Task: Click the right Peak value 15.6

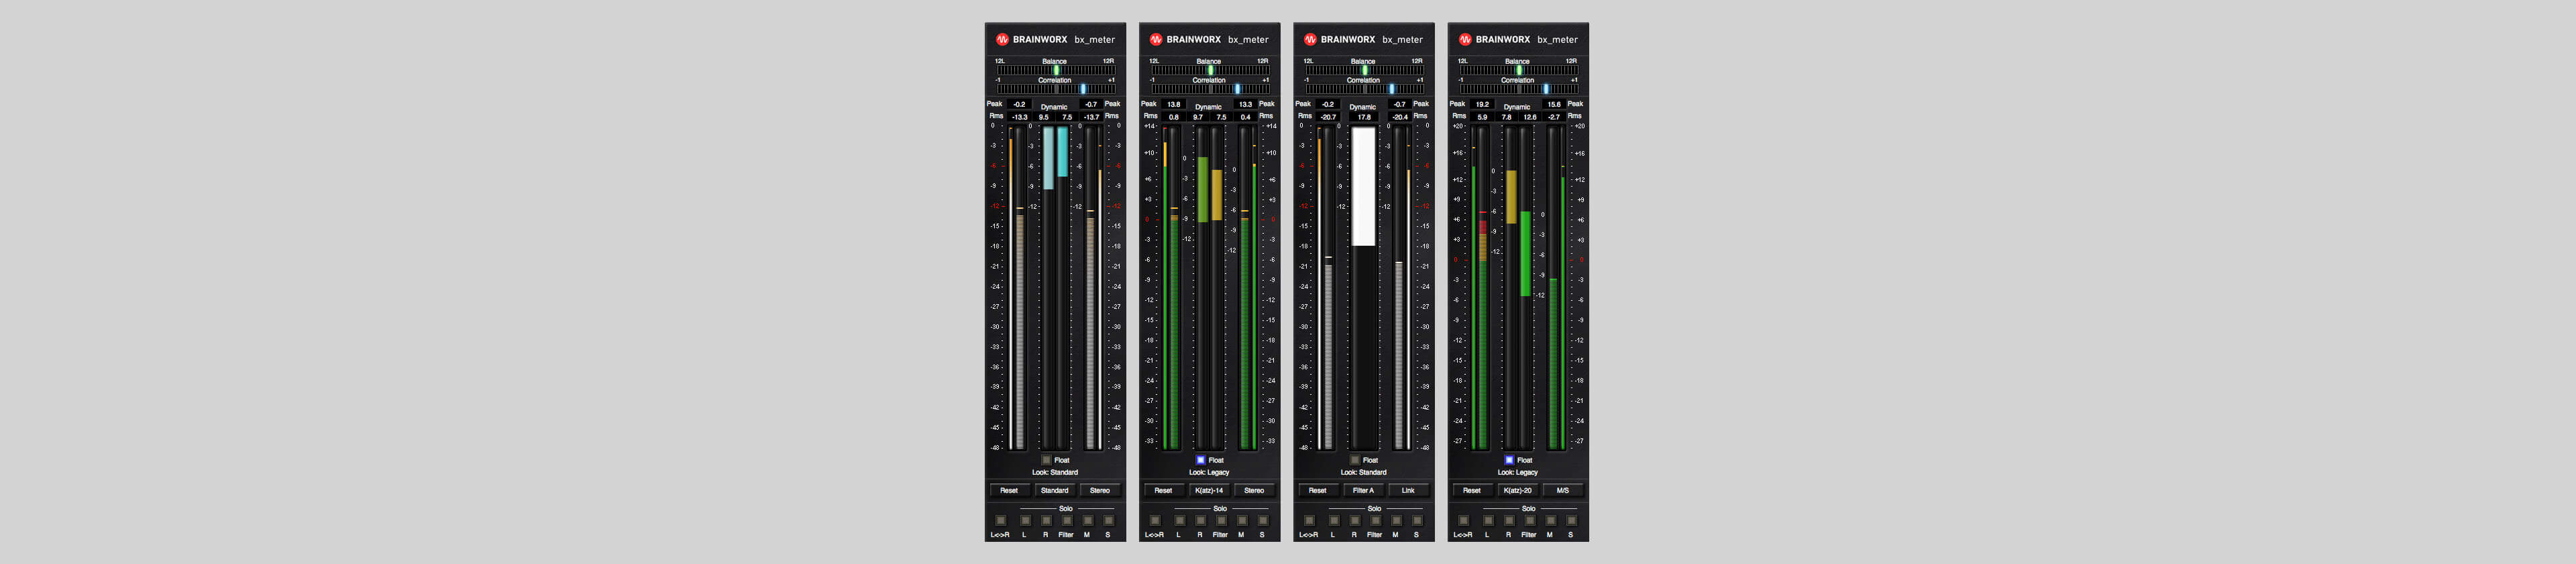Action: 1554,104
